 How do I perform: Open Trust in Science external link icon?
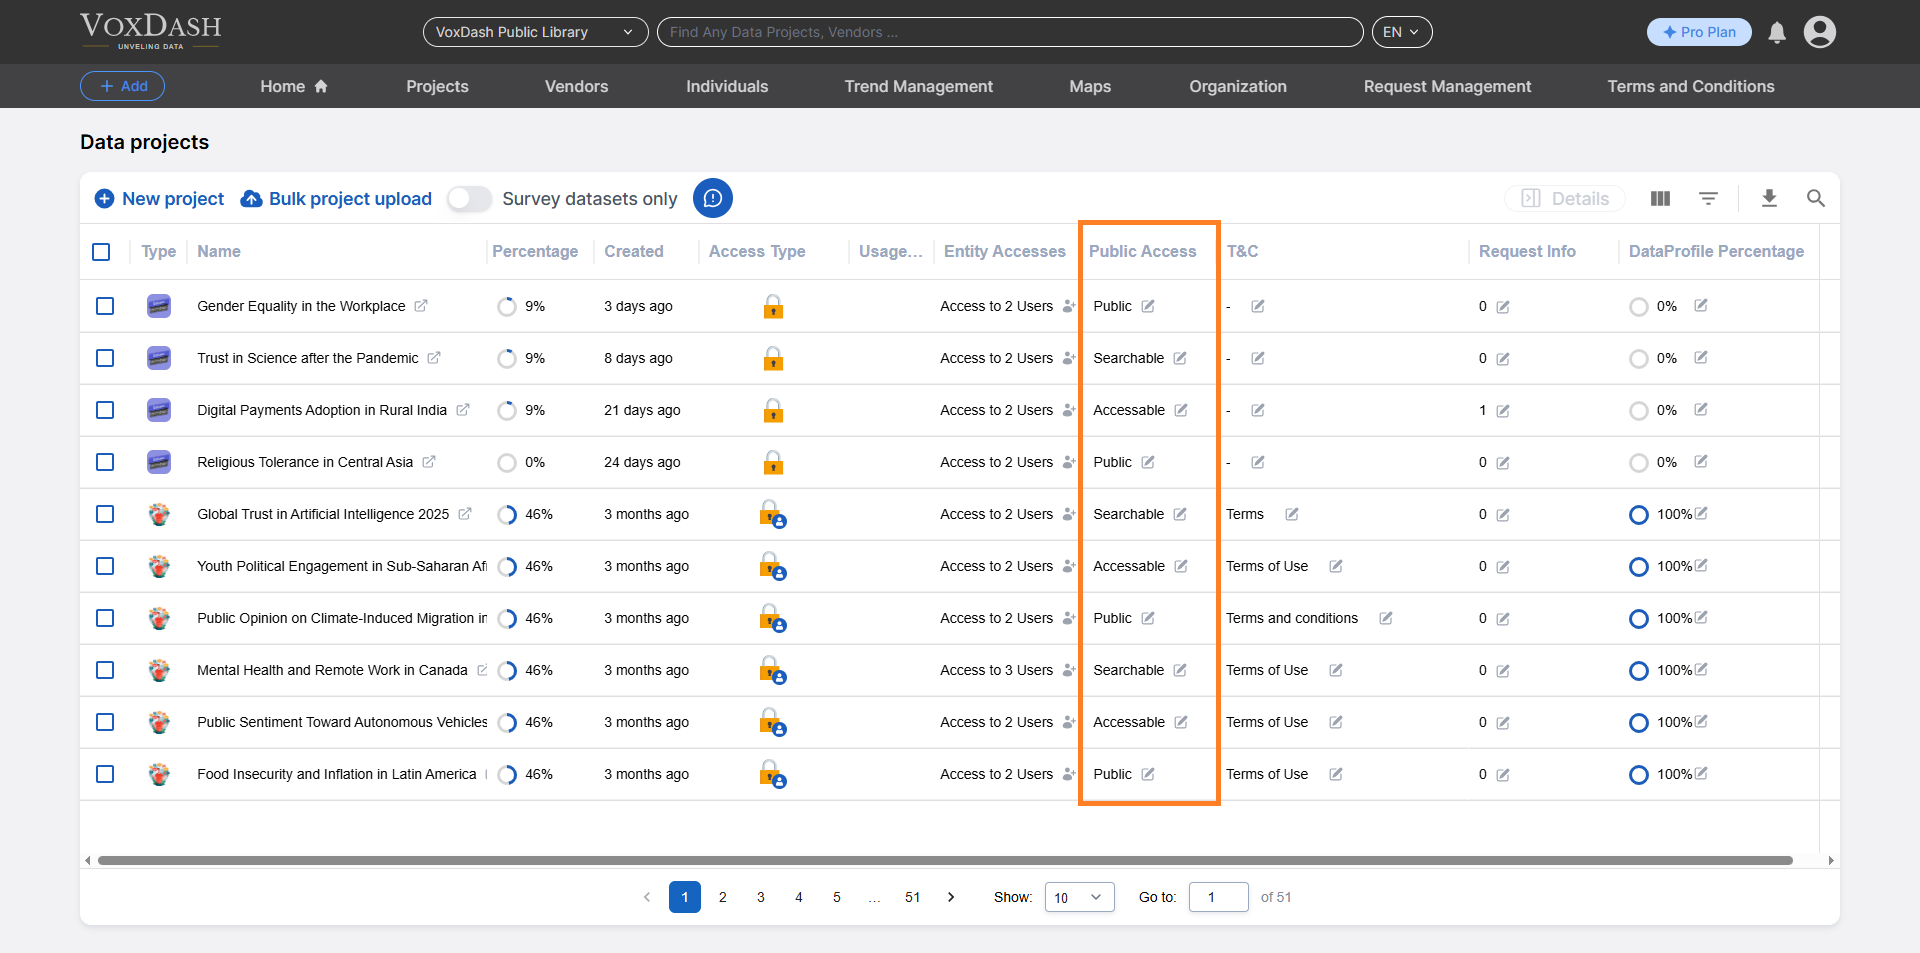point(434,358)
